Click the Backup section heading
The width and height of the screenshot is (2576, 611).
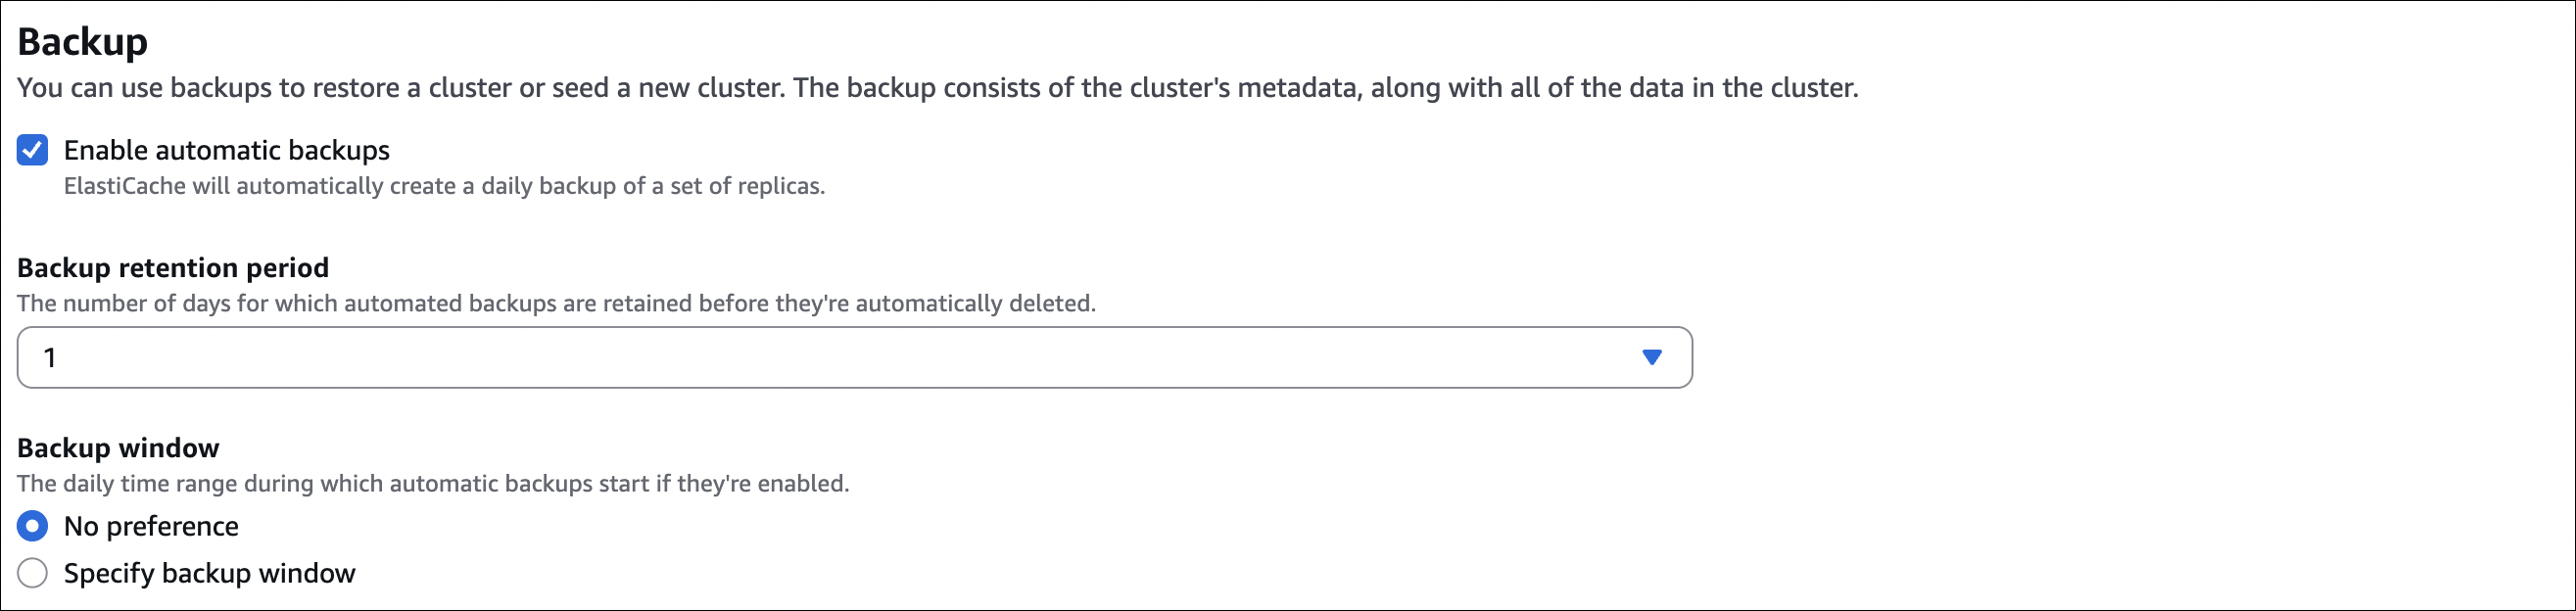click(x=83, y=42)
